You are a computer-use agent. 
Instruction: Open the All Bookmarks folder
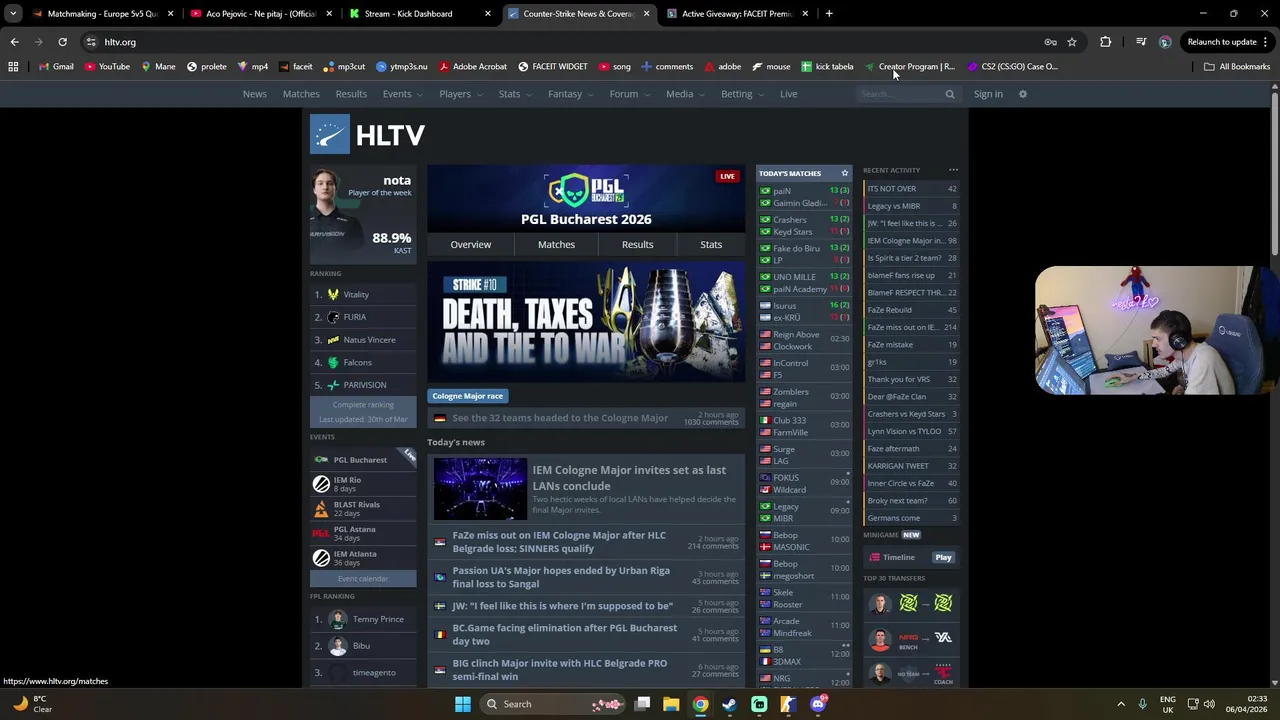(x=1237, y=67)
